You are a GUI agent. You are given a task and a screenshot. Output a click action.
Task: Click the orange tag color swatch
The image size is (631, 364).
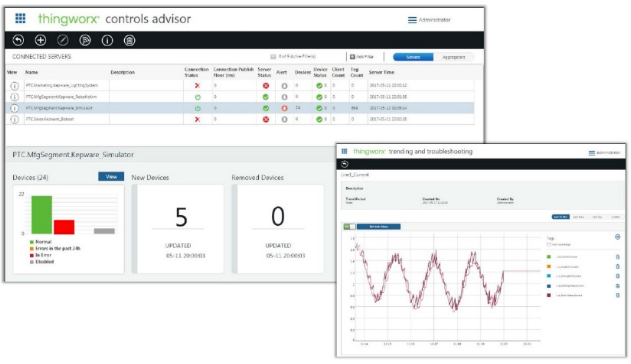(549, 266)
